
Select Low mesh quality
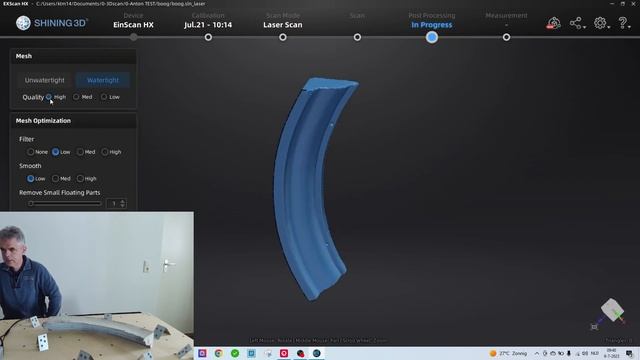click(x=104, y=97)
